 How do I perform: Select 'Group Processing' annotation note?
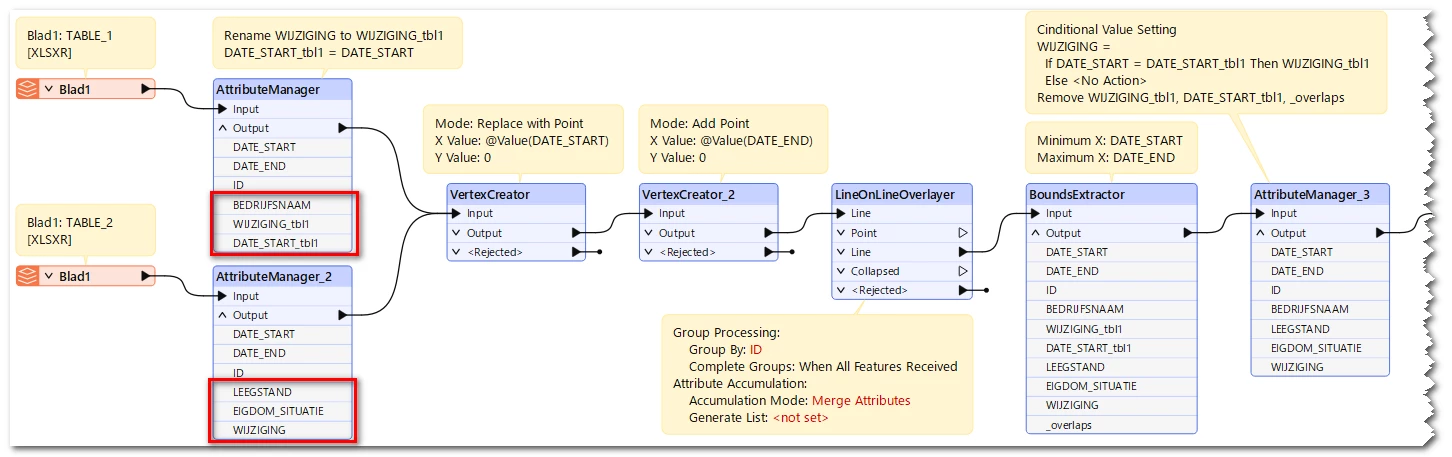tap(816, 374)
